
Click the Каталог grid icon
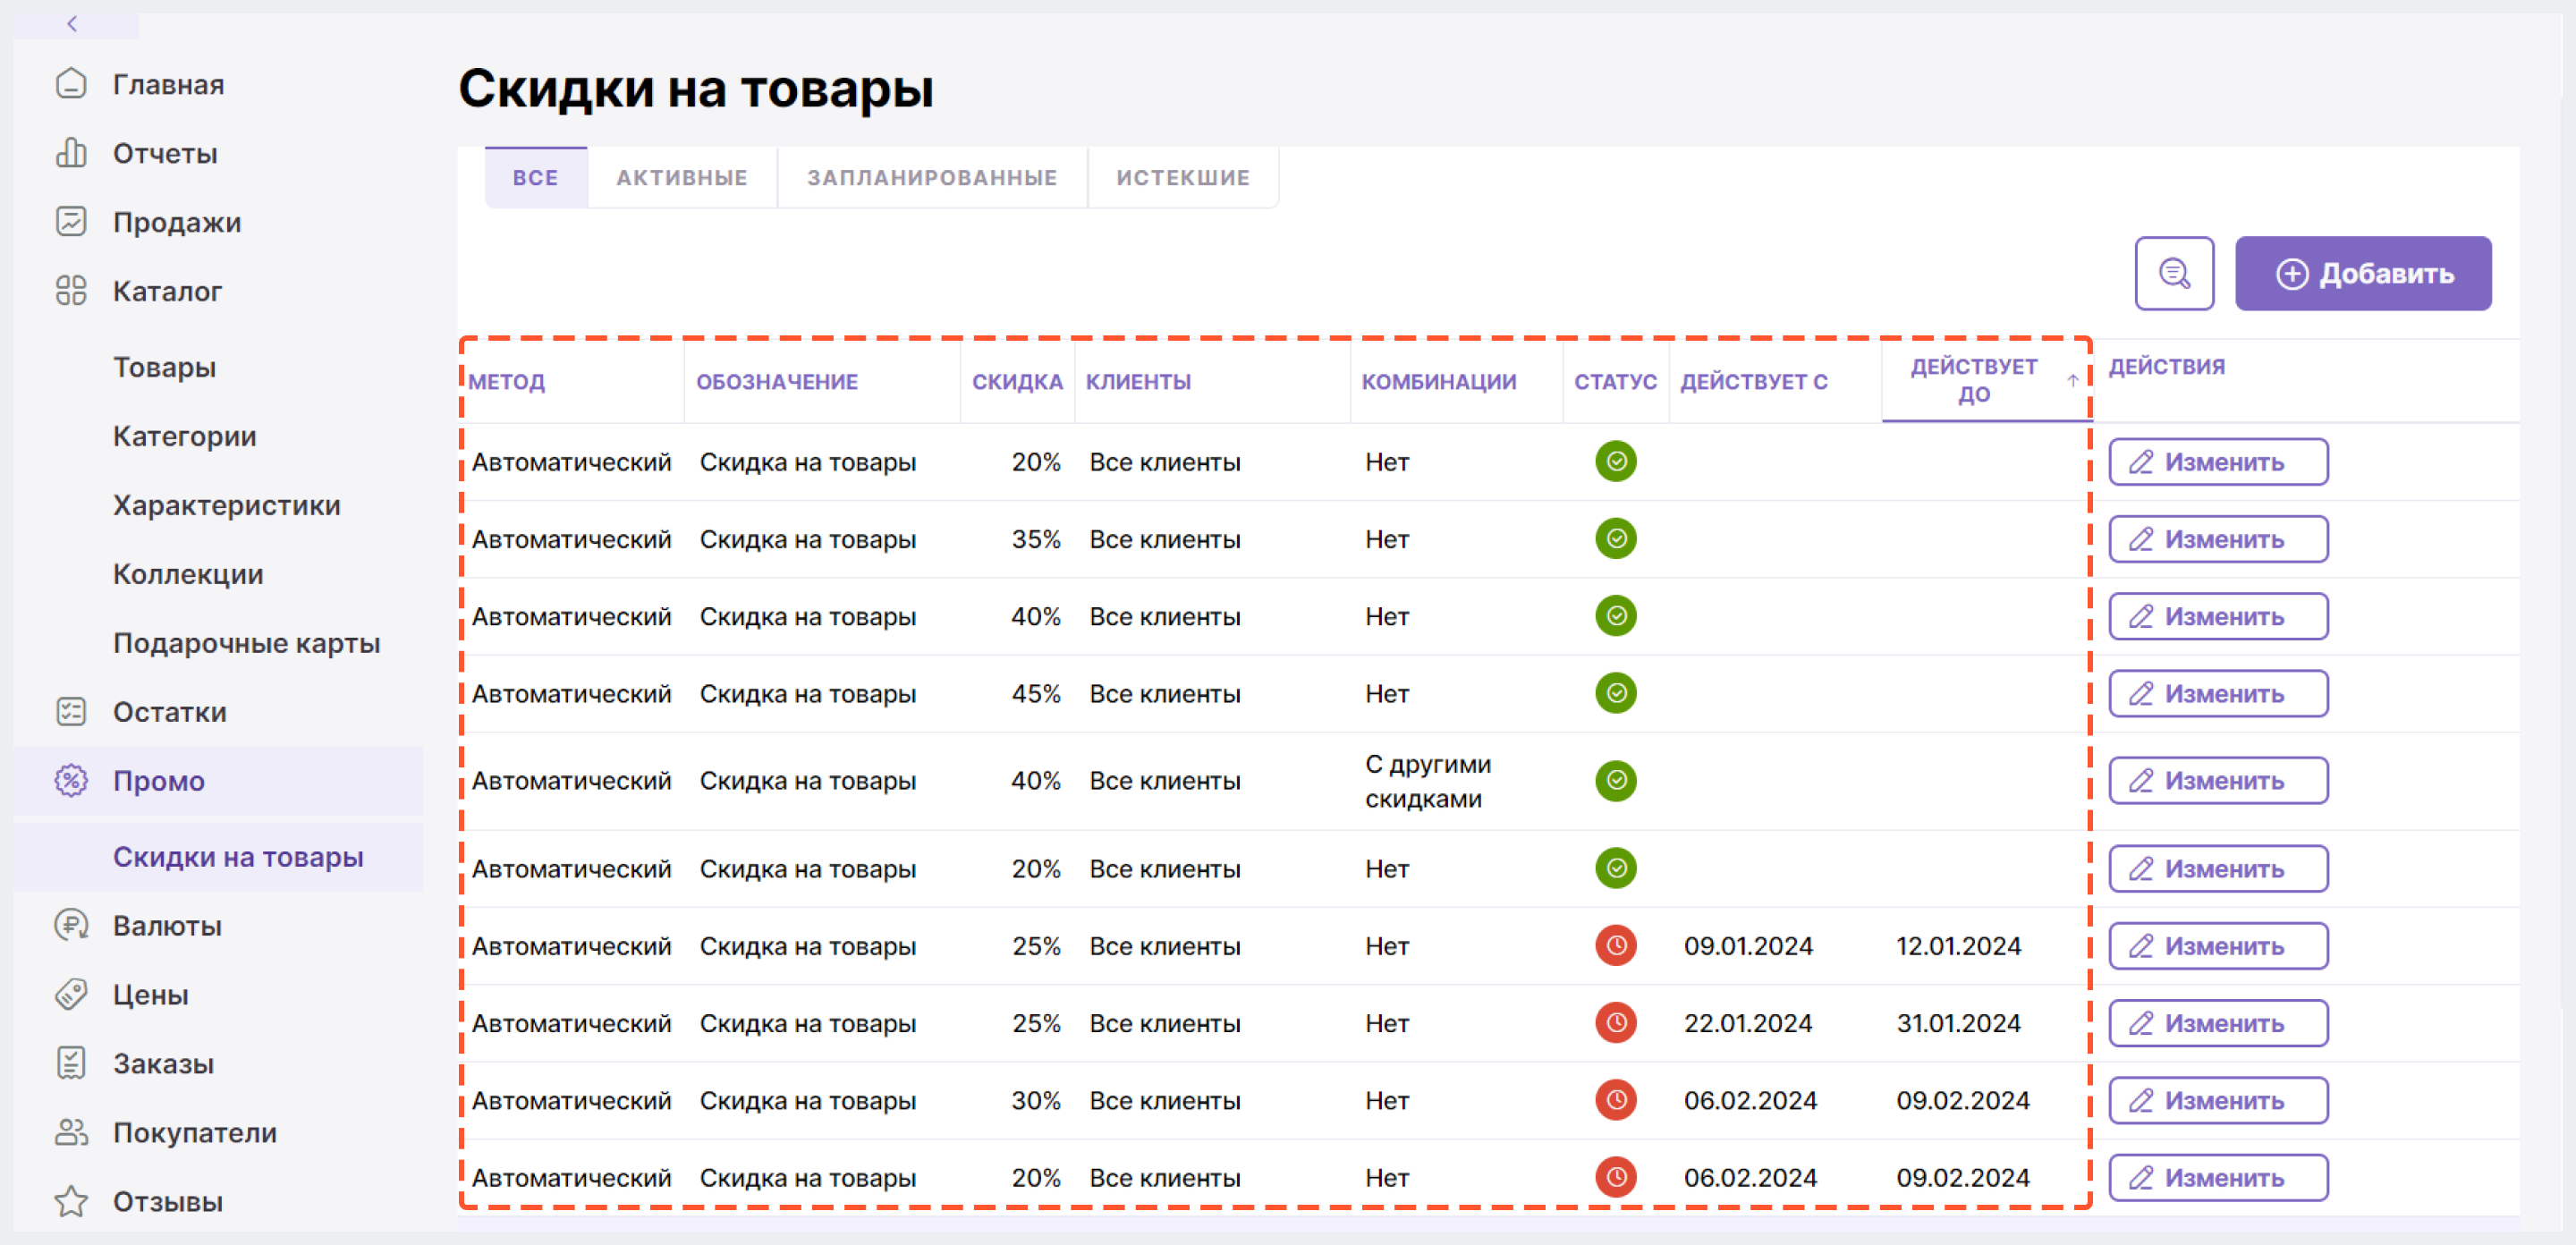(71, 291)
